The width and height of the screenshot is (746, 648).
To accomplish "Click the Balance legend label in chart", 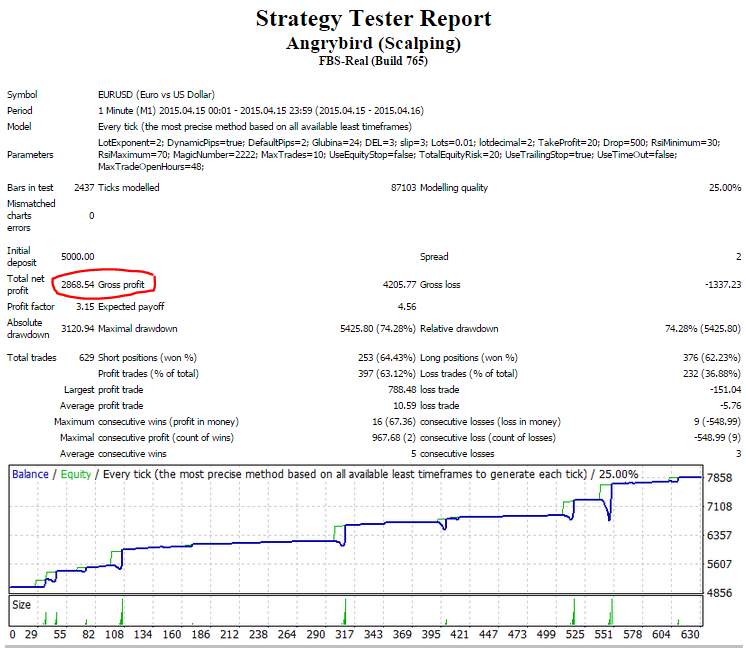I will click(x=30, y=474).
